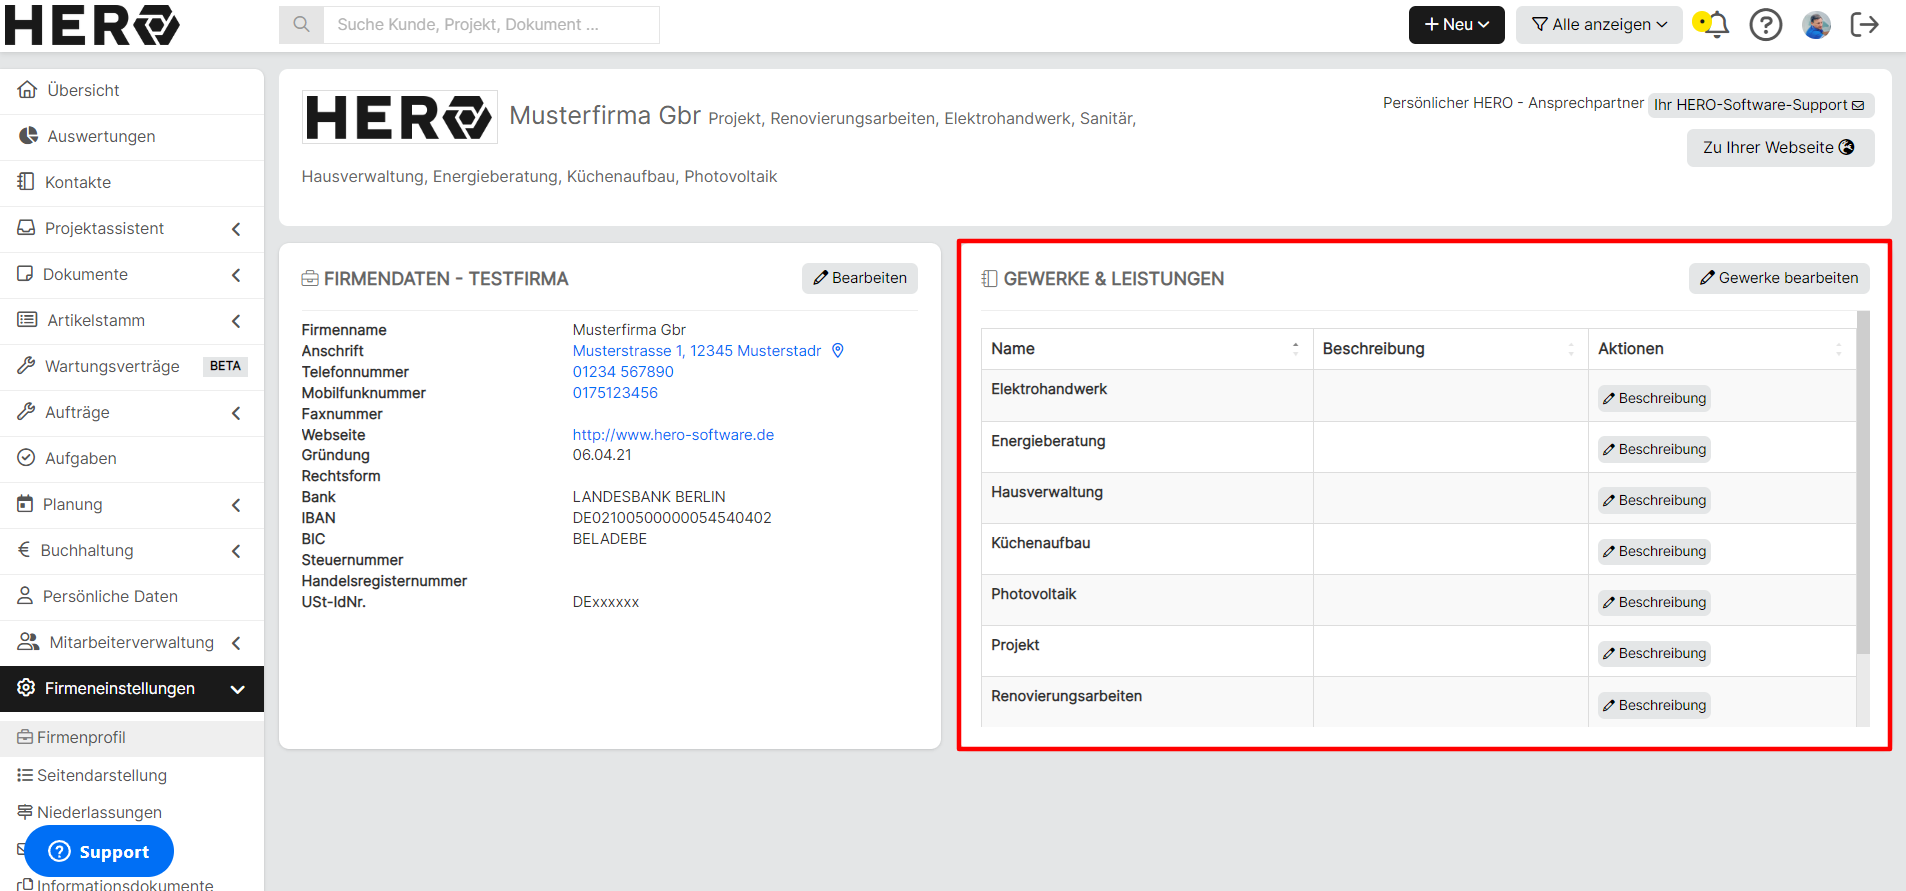Open the user avatar profile
The width and height of the screenshot is (1906, 891).
1816,24
